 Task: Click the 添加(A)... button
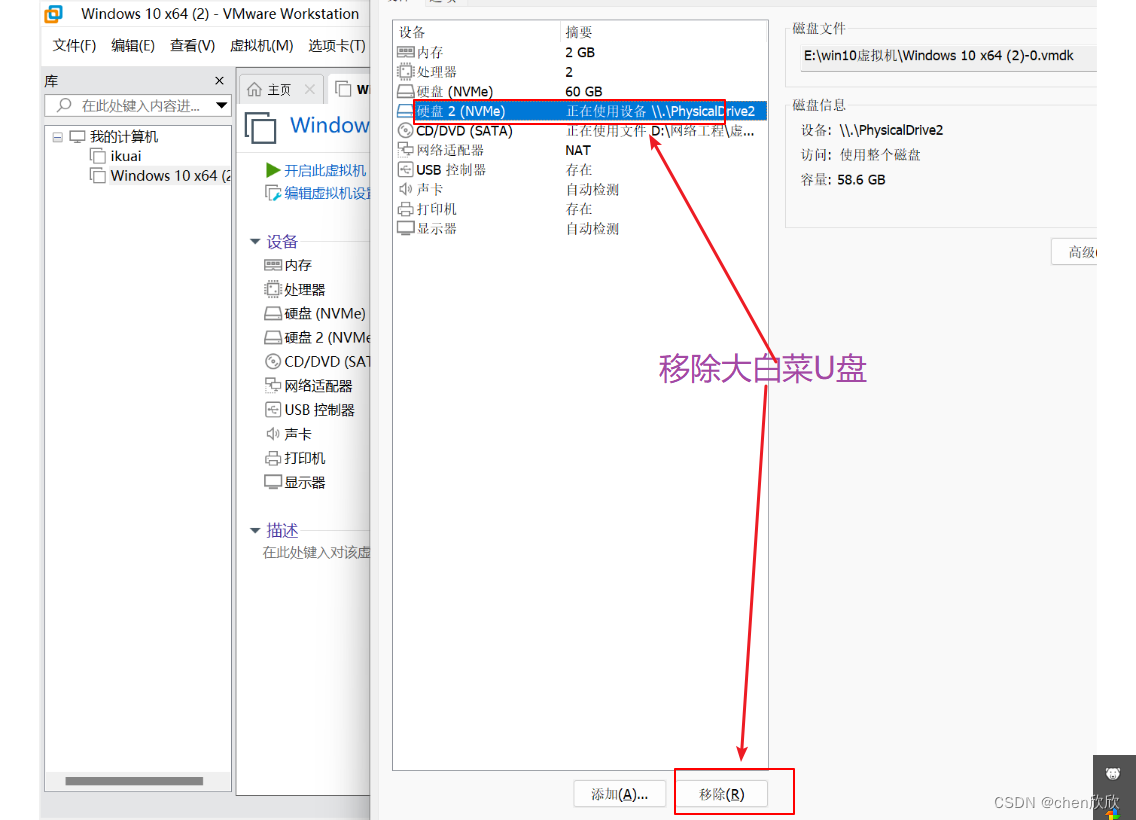coord(619,794)
